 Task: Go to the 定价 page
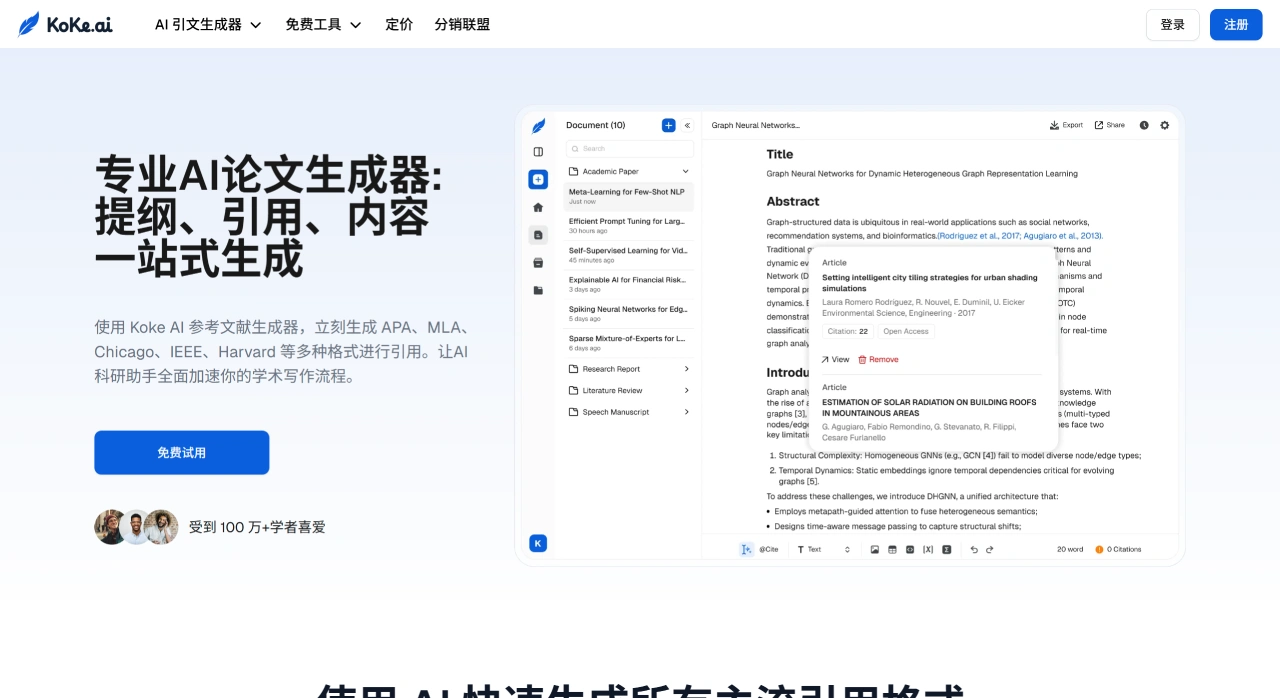coord(399,24)
